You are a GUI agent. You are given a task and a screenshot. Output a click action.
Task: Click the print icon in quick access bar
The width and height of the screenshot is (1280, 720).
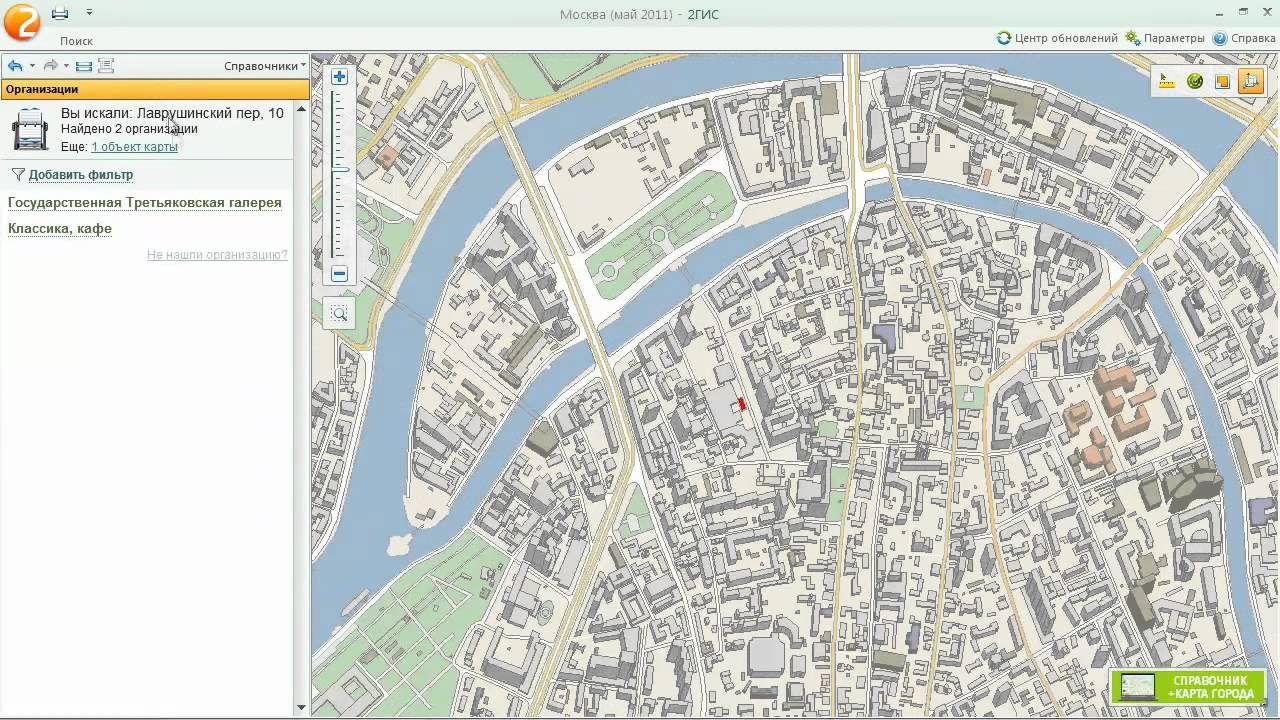(60, 13)
